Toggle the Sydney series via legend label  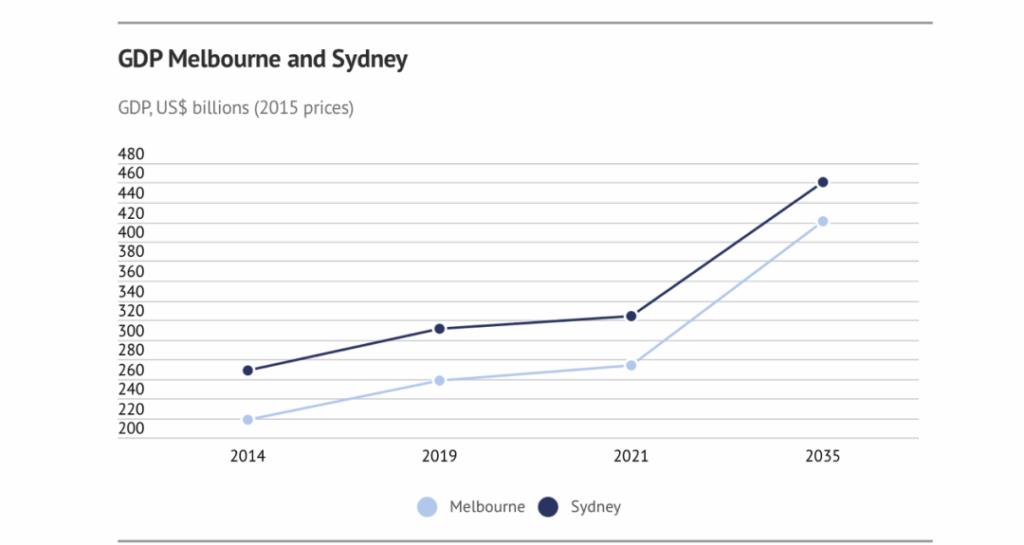click(x=596, y=507)
